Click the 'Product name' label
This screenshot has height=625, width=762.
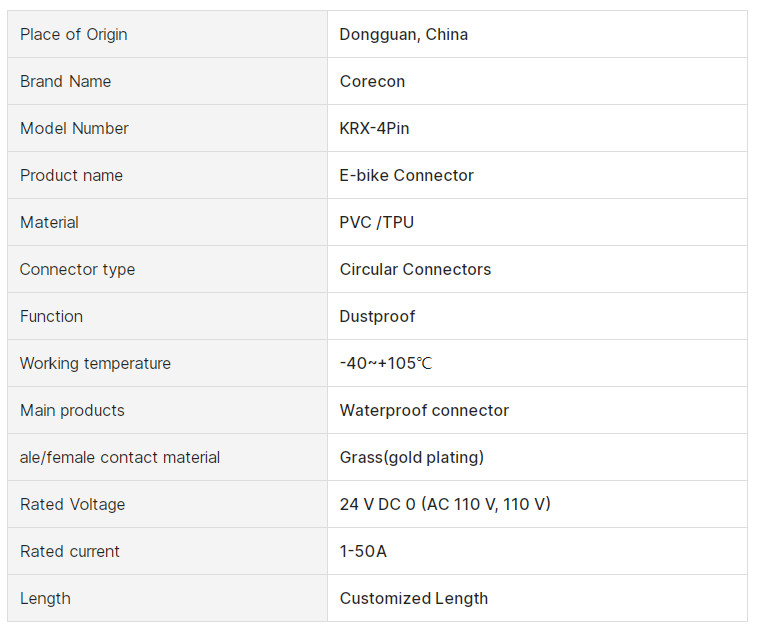[71, 175]
